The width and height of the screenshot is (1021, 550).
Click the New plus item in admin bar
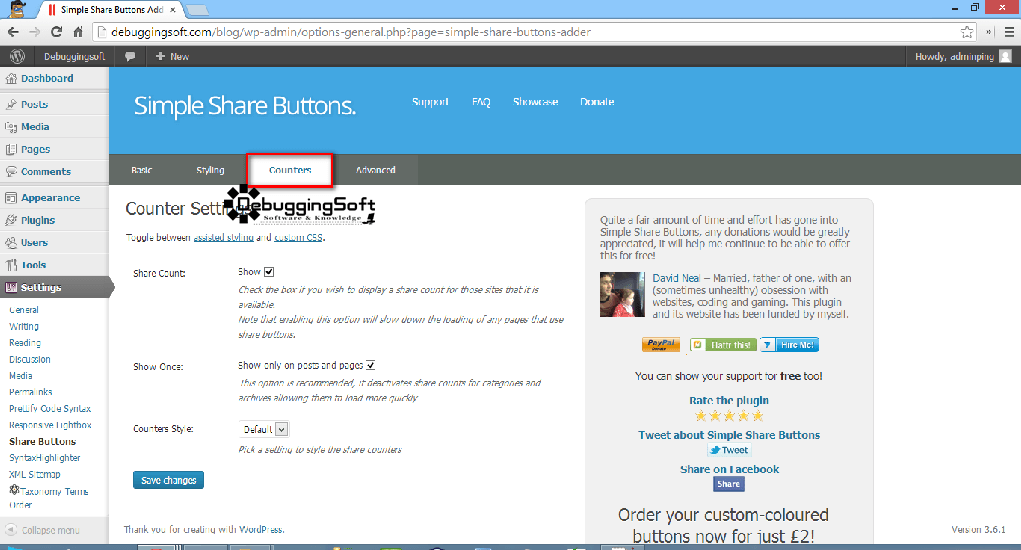click(x=172, y=57)
